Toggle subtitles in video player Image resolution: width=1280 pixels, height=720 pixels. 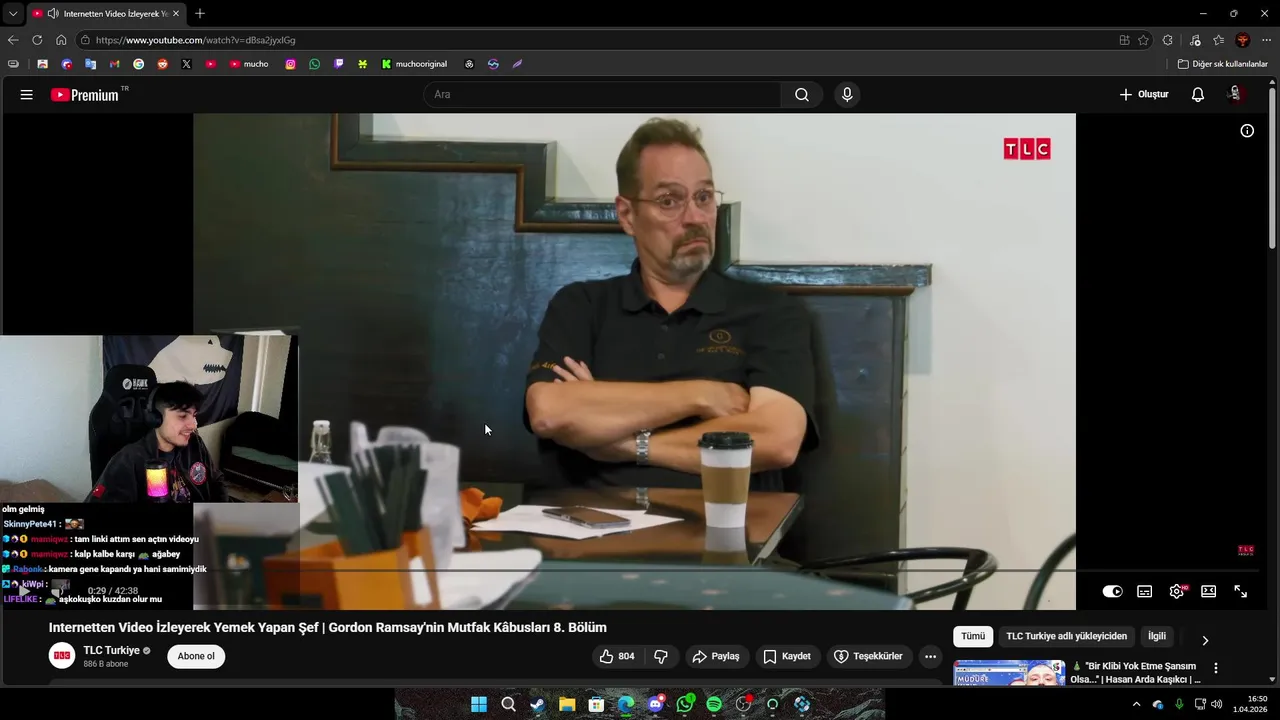point(1144,592)
